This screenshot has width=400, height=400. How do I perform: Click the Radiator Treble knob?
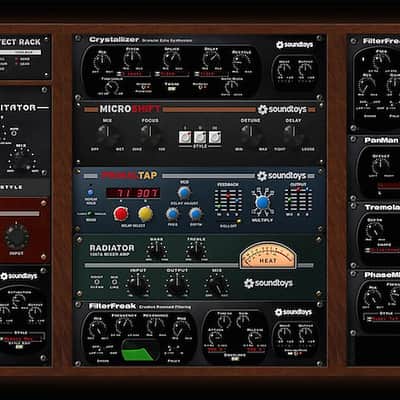pos(196,250)
